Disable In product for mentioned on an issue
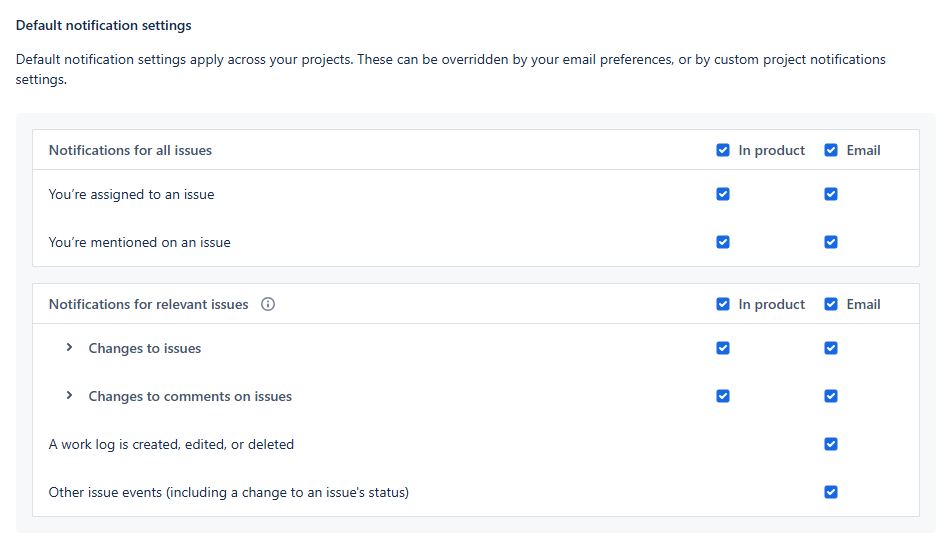951x549 pixels. click(x=723, y=242)
